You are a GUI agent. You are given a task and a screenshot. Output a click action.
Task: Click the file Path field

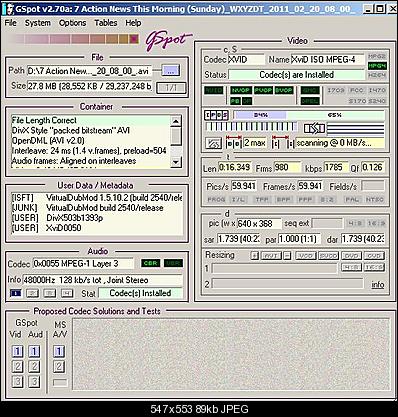pyautogui.click(x=89, y=71)
